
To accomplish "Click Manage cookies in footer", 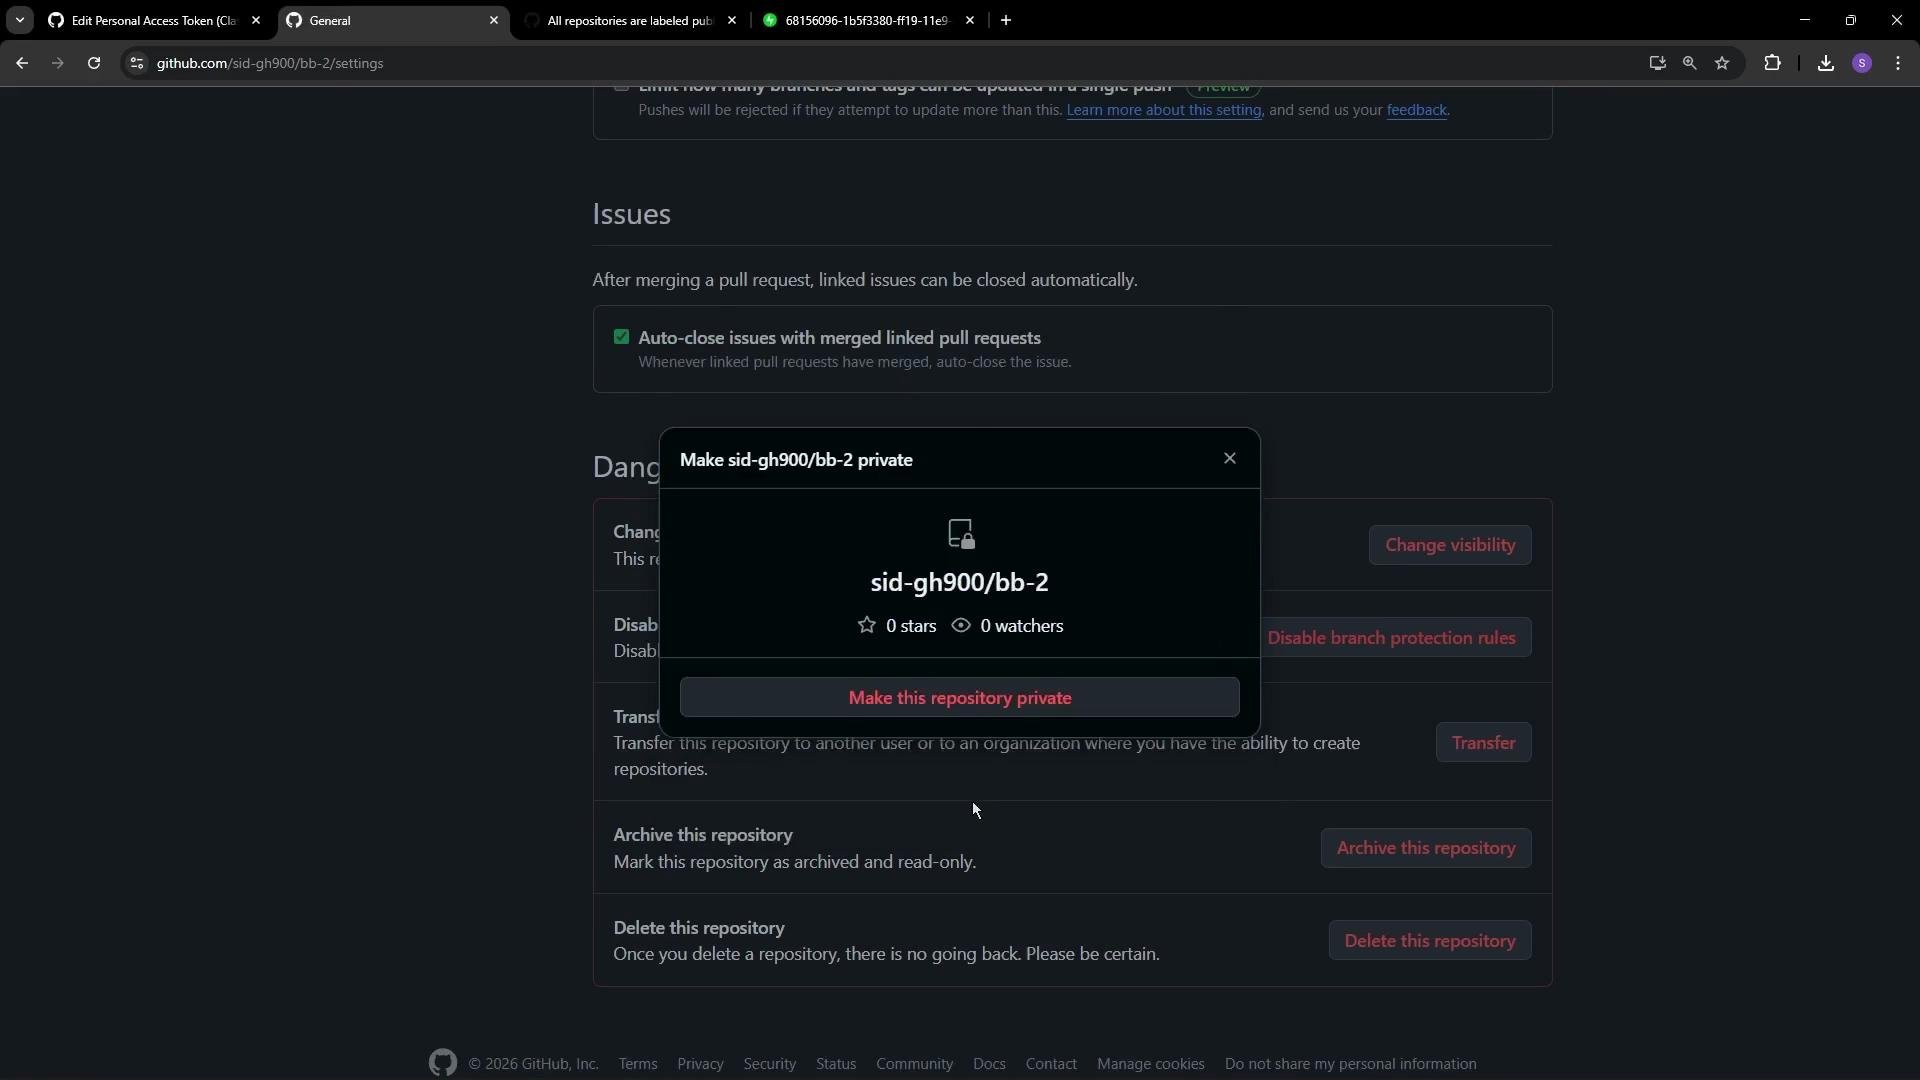I will (x=1150, y=1064).
